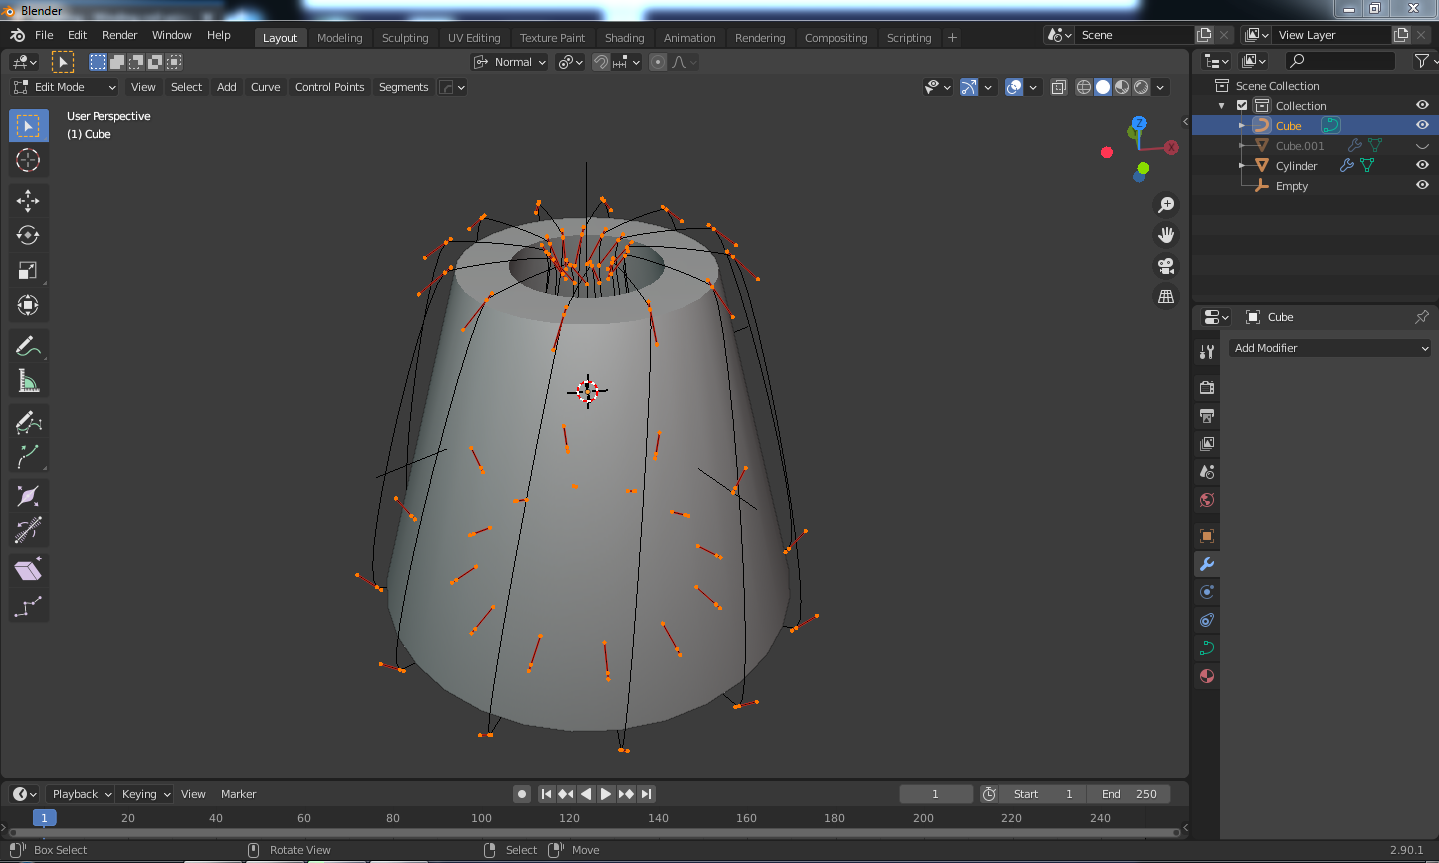The width and height of the screenshot is (1439, 863).
Task: Open Scene properties tab
Action: 1207,471
